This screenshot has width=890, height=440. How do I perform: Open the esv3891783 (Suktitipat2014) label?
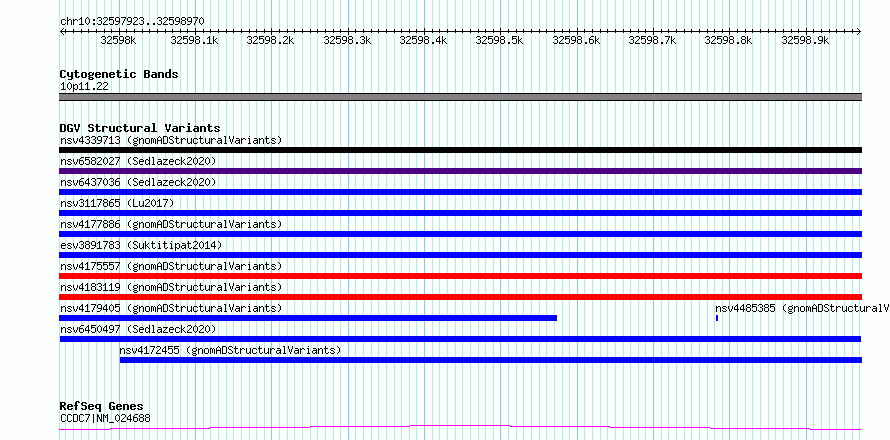point(141,245)
